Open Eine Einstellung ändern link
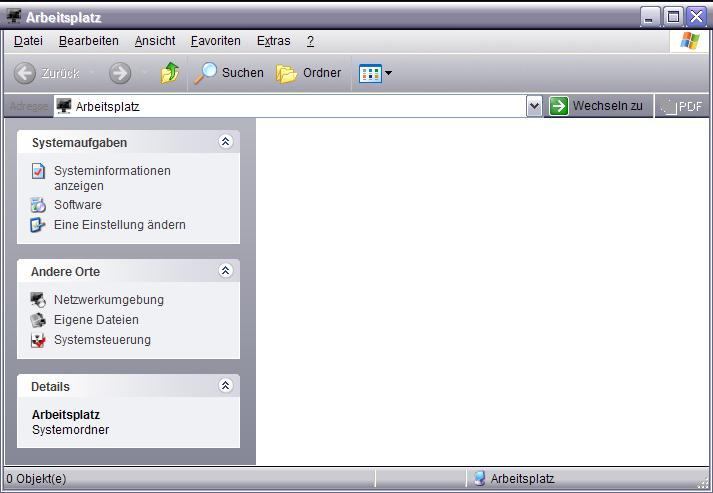 [120, 225]
